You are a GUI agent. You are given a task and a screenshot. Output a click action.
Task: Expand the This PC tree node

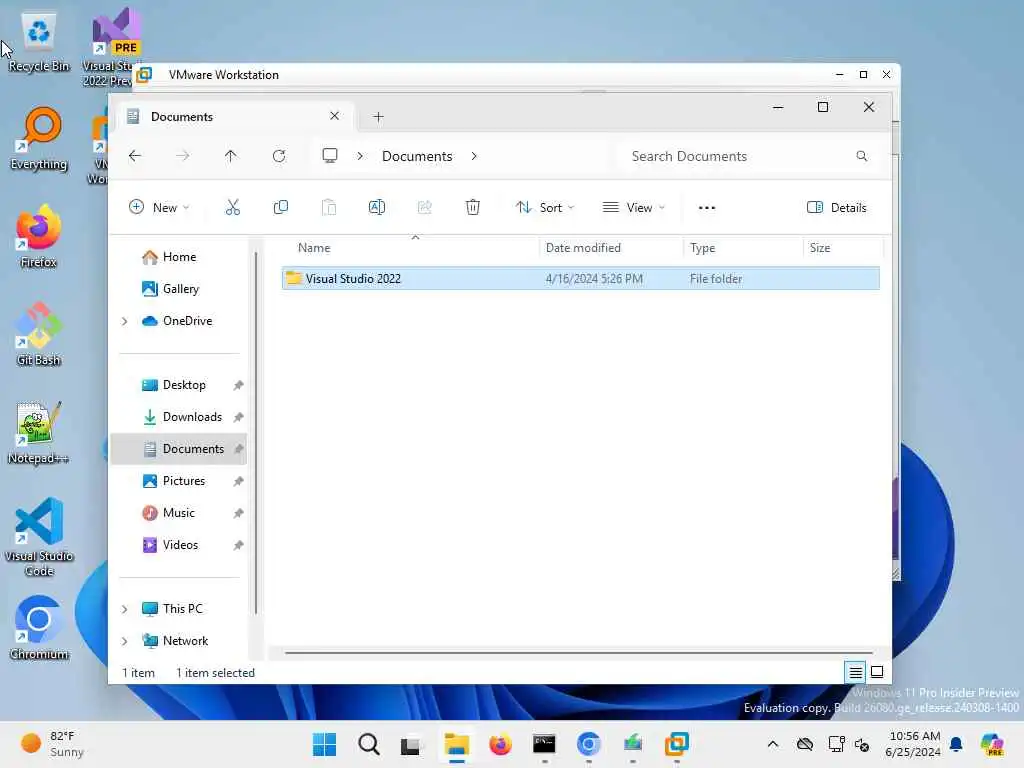click(124, 609)
